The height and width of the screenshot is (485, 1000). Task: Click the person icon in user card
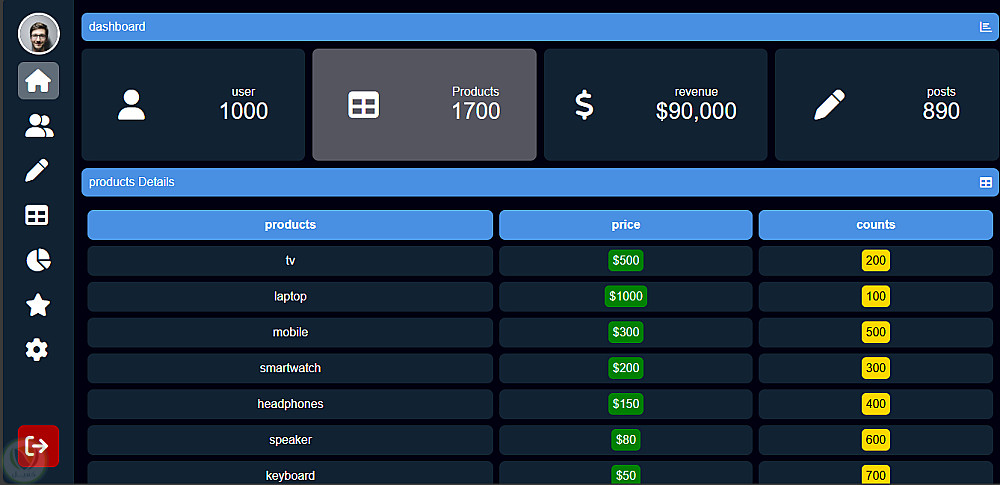(x=131, y=105)
